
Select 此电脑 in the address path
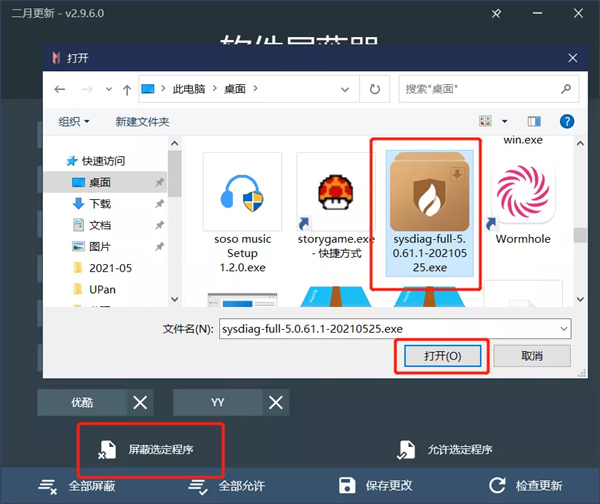[189, 89]
